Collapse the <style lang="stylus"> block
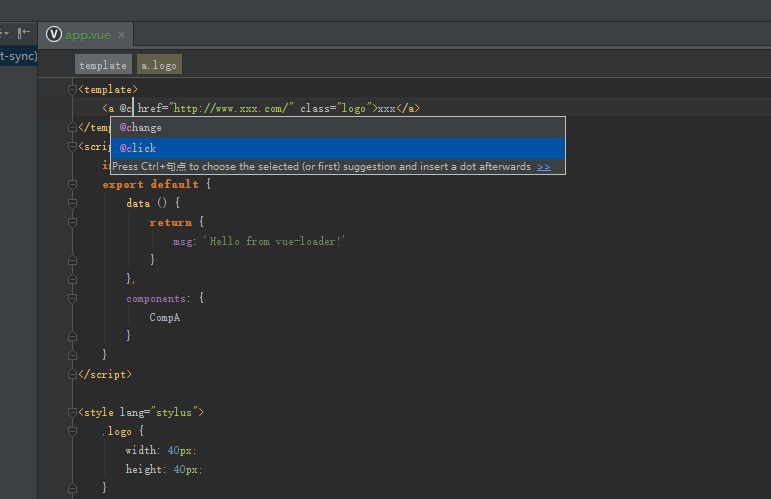Screen dimensions: 771x499 click(x=72, y=412)
